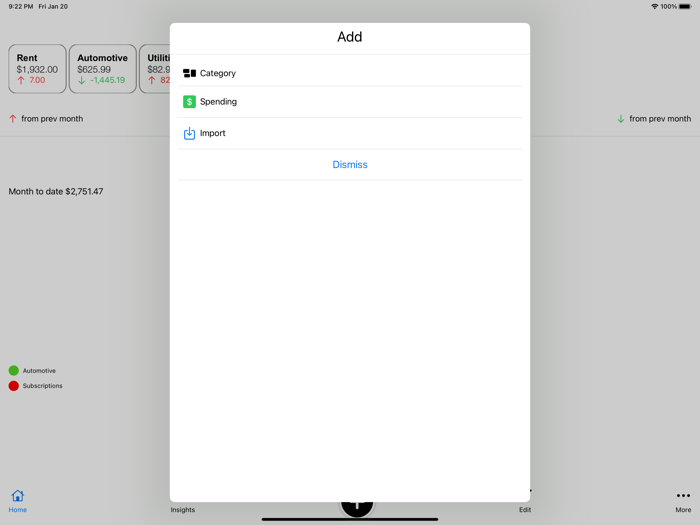Click the blue Import download icon

[x=189, y=133]
